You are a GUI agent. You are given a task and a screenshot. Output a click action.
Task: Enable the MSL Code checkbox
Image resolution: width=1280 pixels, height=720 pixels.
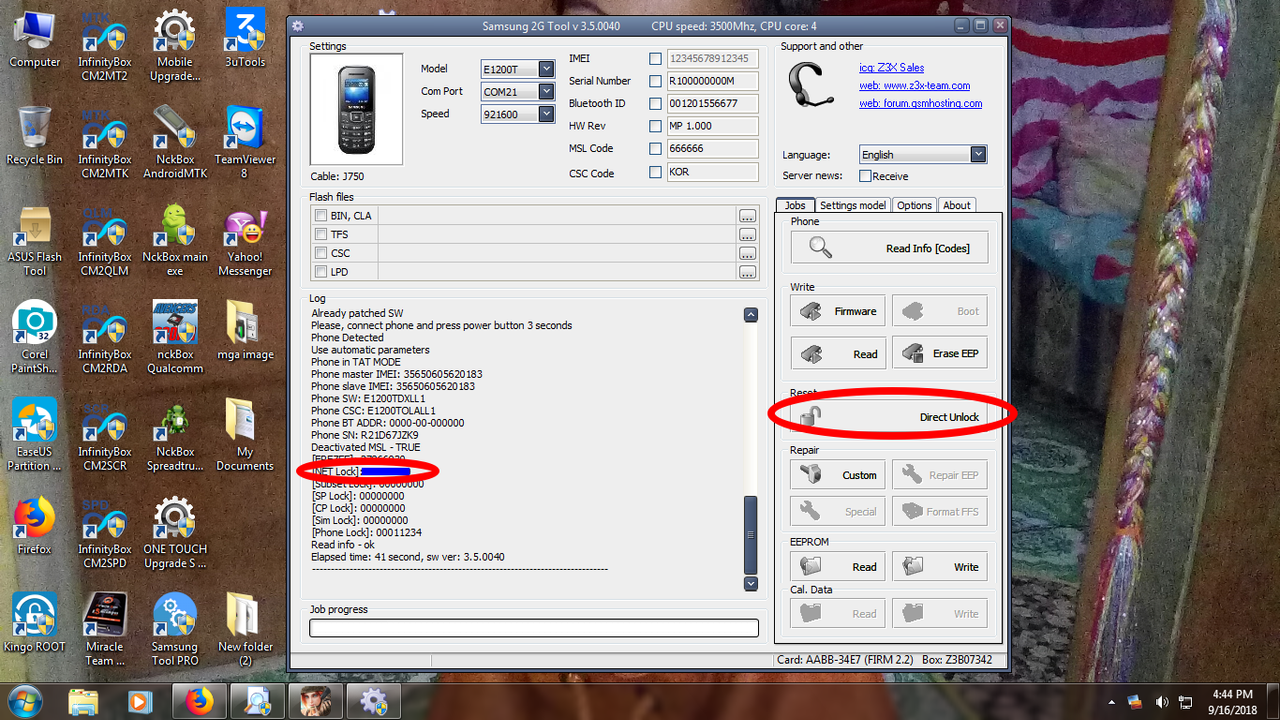coord(655,148)
